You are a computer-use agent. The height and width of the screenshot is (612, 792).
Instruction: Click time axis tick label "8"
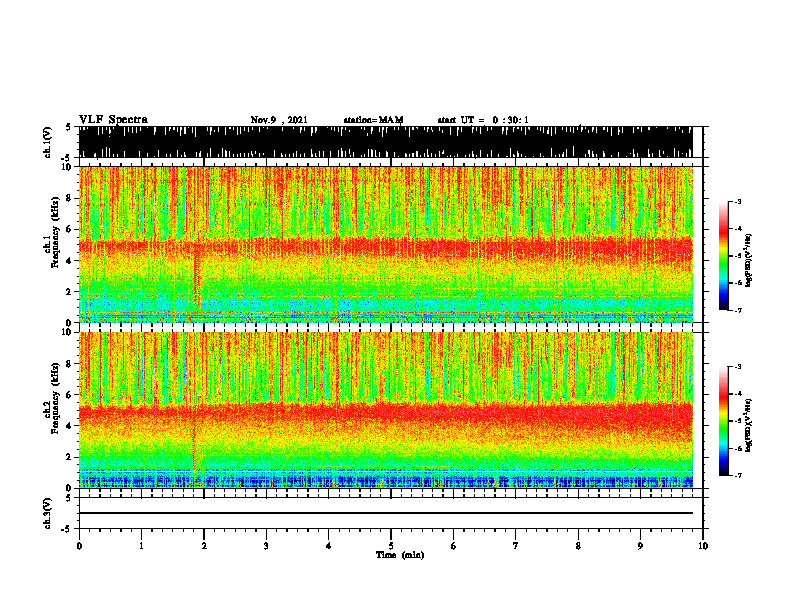coord(578,546)
